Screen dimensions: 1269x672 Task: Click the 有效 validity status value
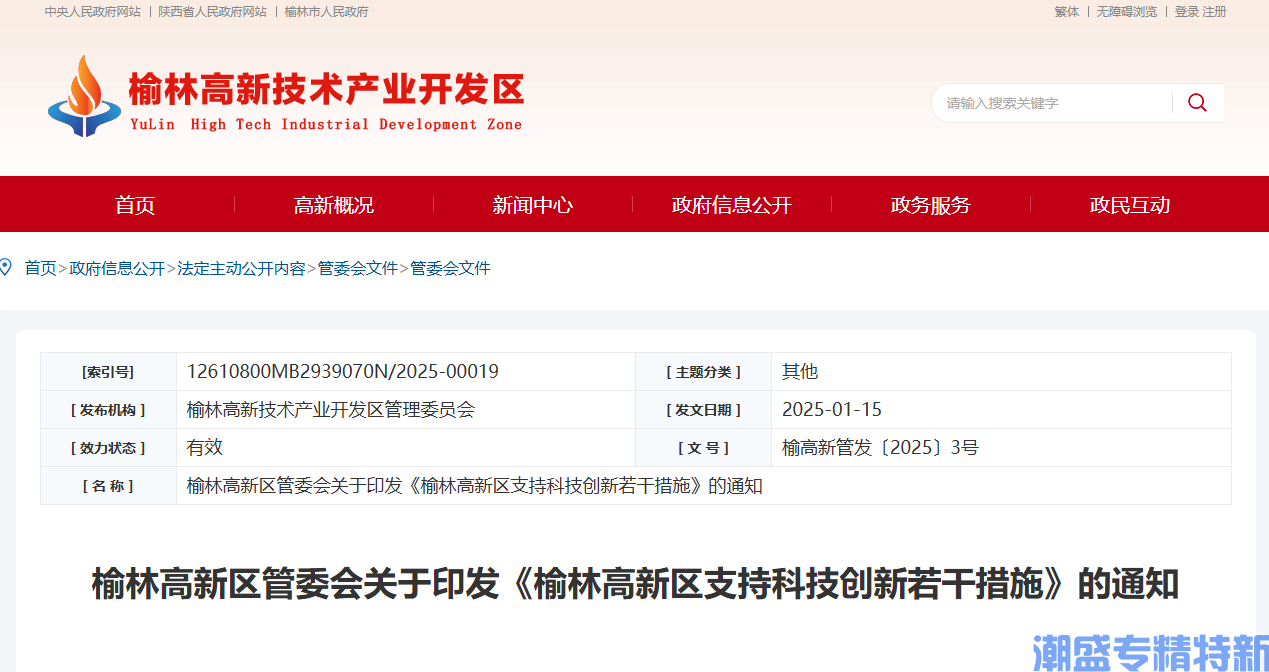(x=205, y=448)
